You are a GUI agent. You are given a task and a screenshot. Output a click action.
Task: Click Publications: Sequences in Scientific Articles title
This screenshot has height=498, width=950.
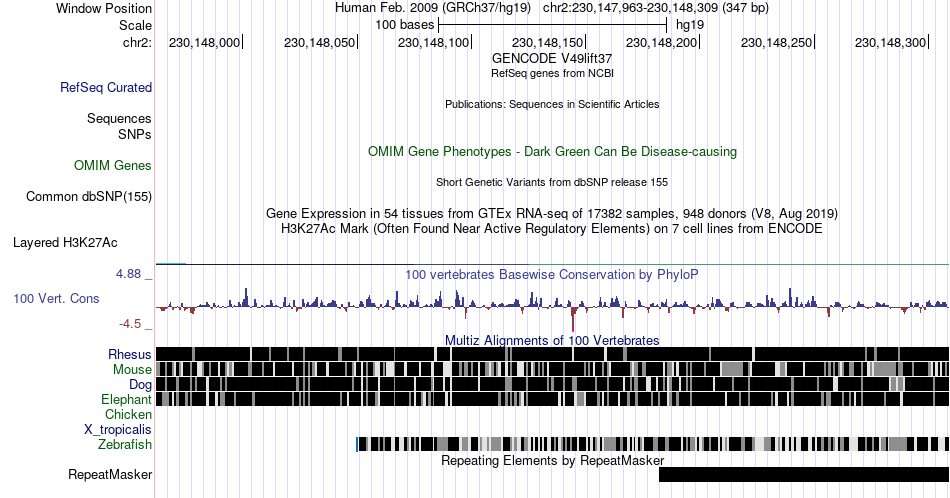tap(552, 104)
